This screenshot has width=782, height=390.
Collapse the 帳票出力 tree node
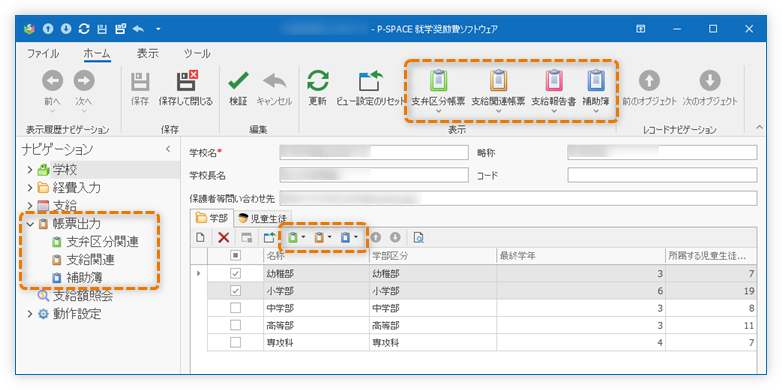coord(30,224)
